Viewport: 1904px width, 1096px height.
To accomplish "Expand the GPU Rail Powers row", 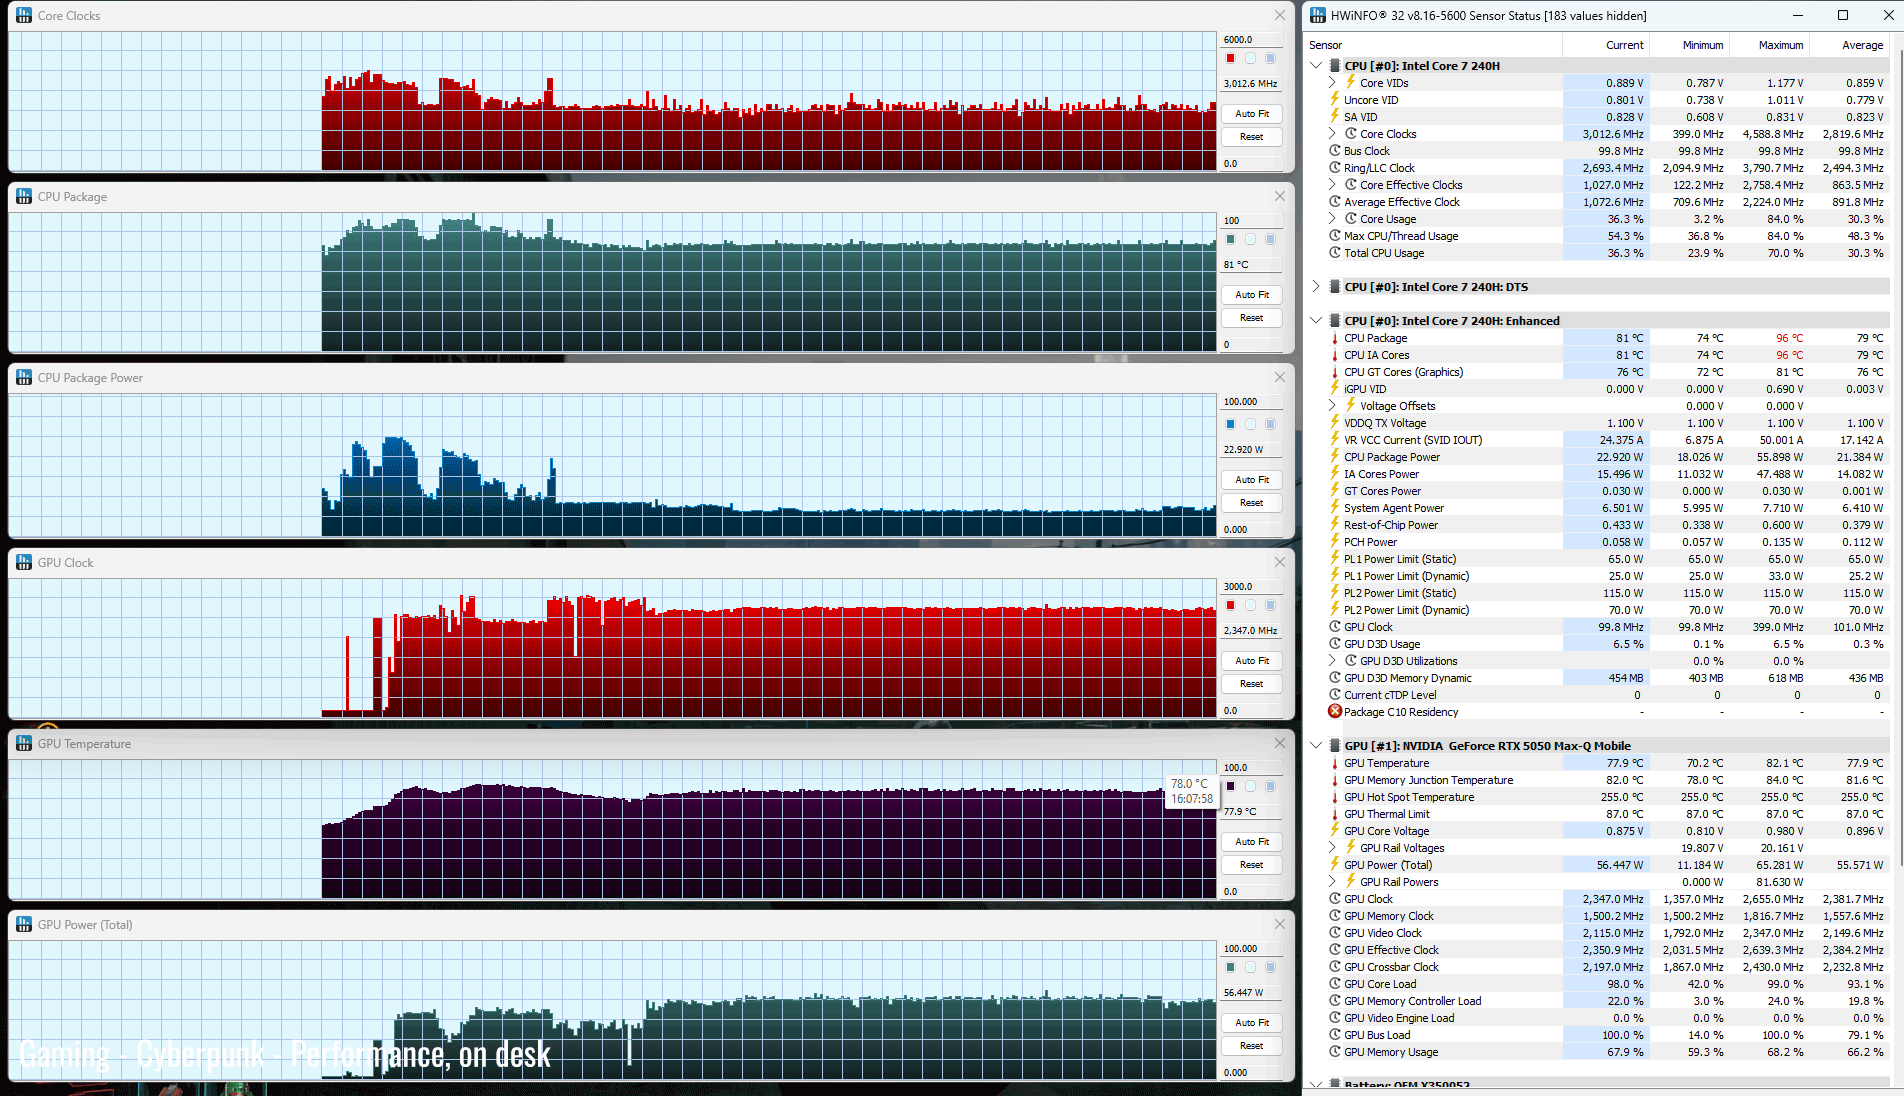I will pos(1332,881).
